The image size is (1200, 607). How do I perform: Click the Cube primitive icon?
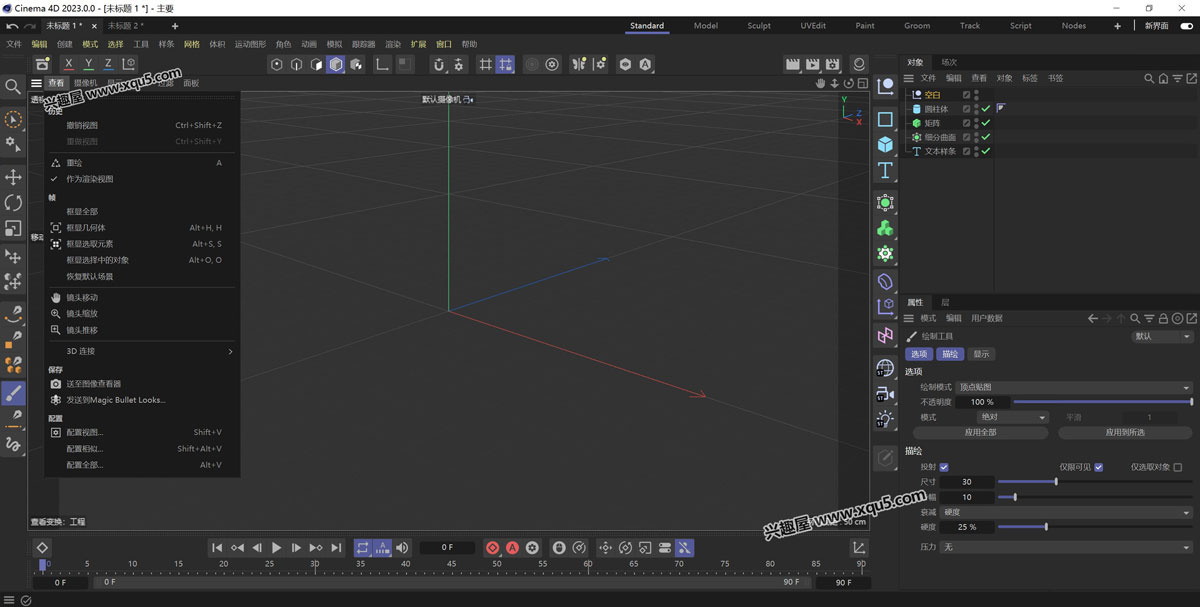coord(885,145)
